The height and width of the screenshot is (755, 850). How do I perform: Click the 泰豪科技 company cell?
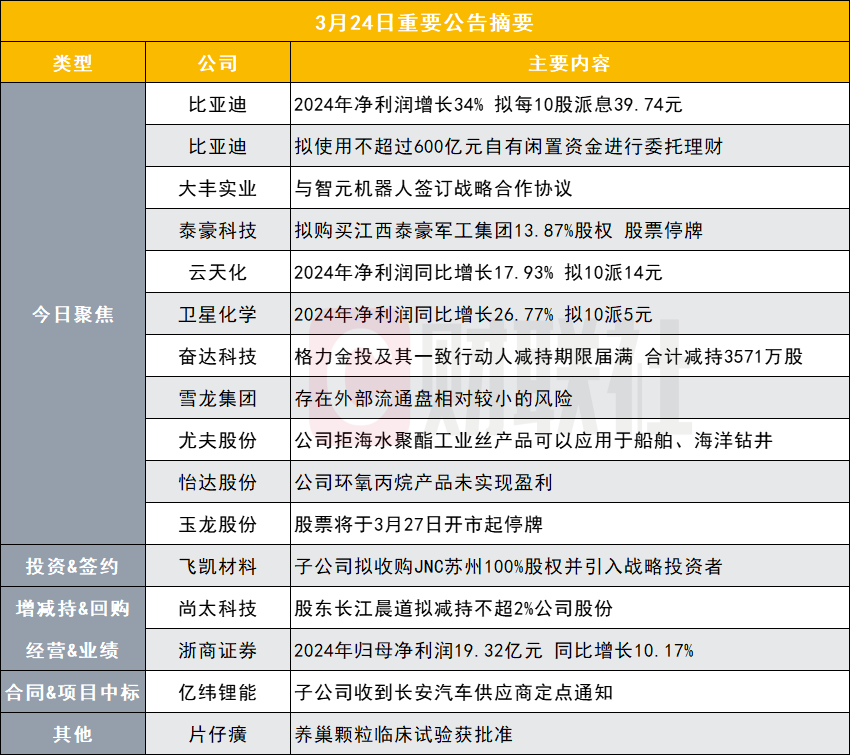point(218,230)
